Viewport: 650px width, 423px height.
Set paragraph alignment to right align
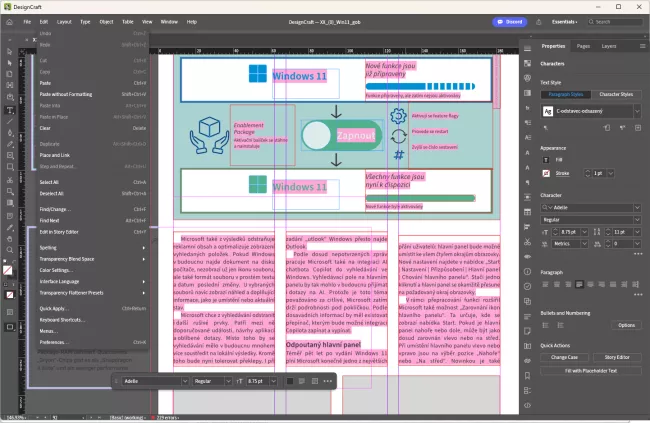tap(568, 284)
